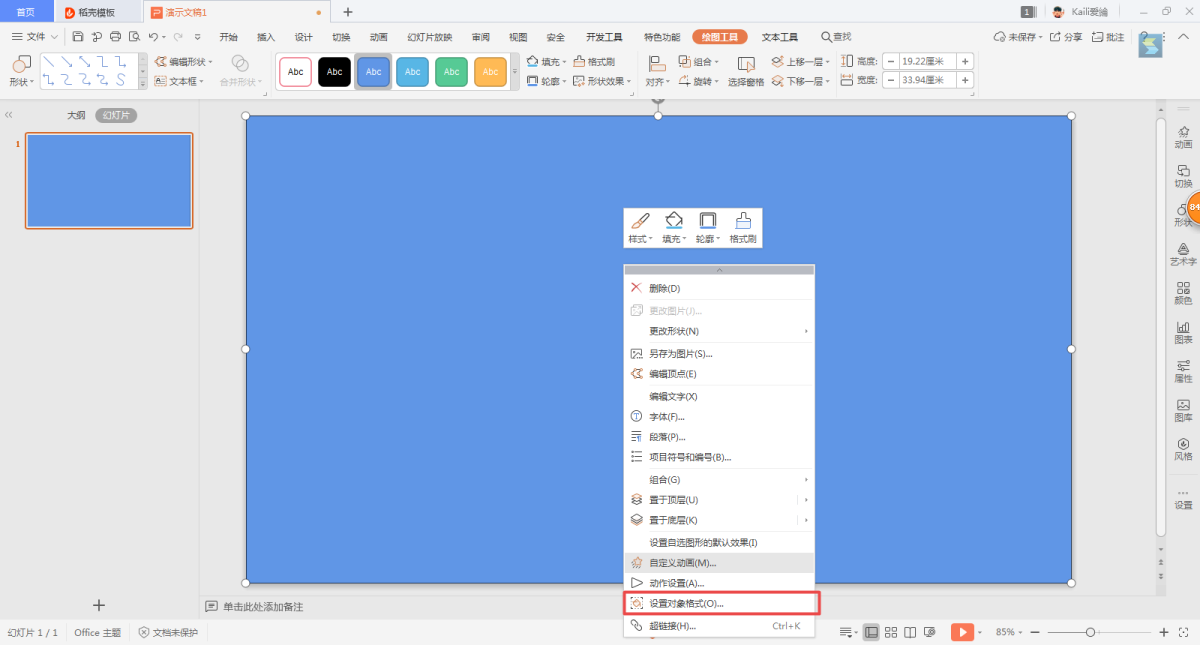The width and height of the screenshot is (1200, 645).
Task: Open the art text (艺术字) sidebar icon
Action: (x=1183, y=253)
